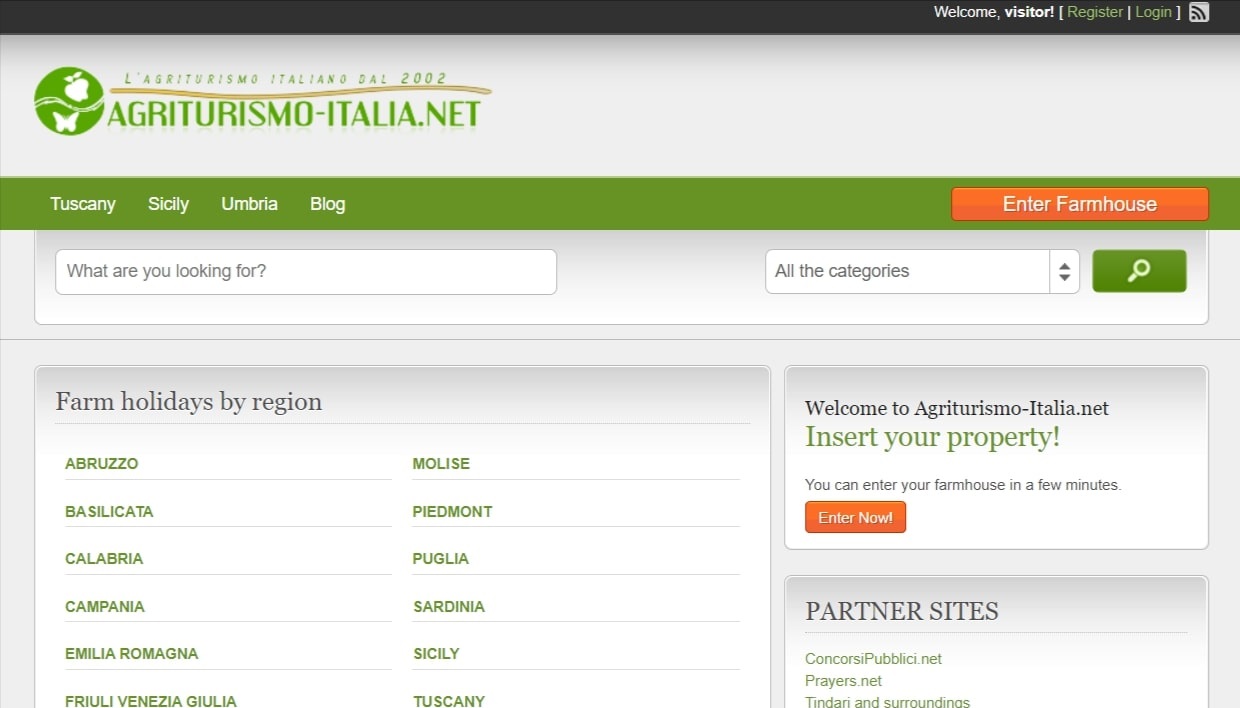
Task: Expand the All the categories dropdown
Action: pyautogui.click(x=922, y=271)
